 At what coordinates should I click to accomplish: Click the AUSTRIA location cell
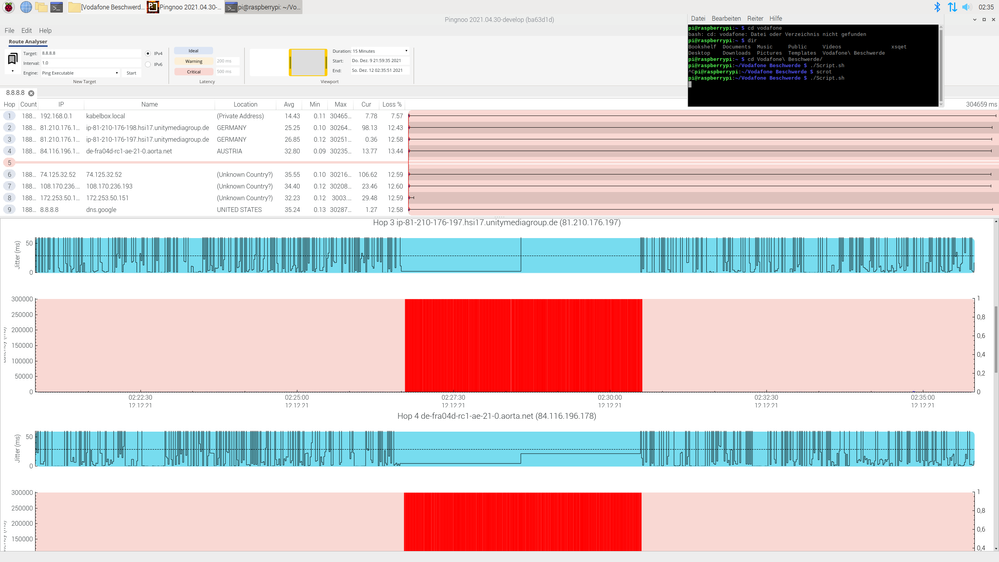[x=229, y=151]
